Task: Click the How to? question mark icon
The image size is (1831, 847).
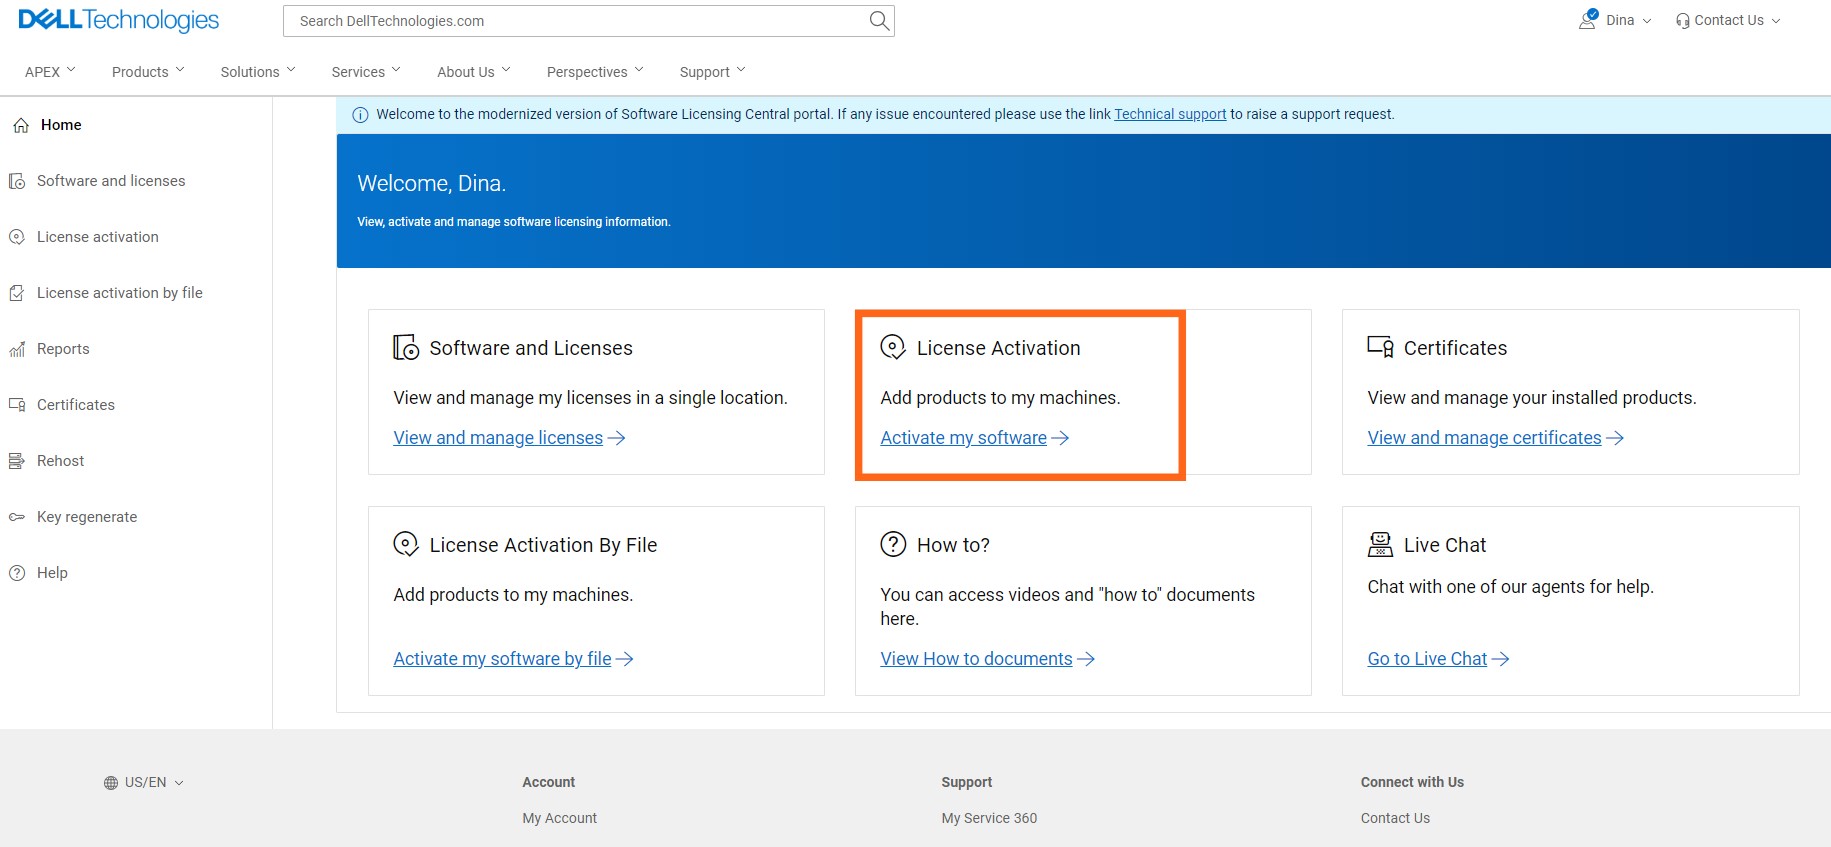Action: click(893, 545)
